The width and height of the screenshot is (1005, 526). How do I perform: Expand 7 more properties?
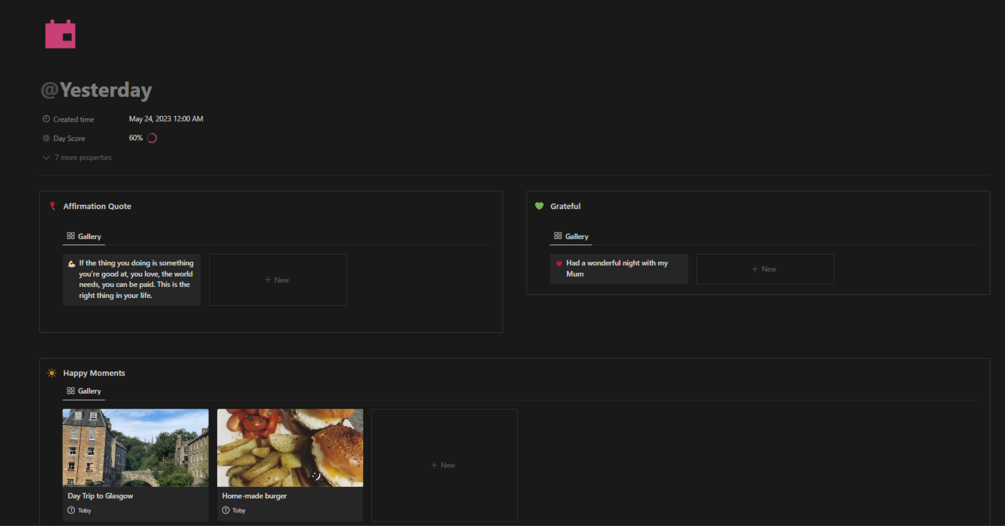77,158
